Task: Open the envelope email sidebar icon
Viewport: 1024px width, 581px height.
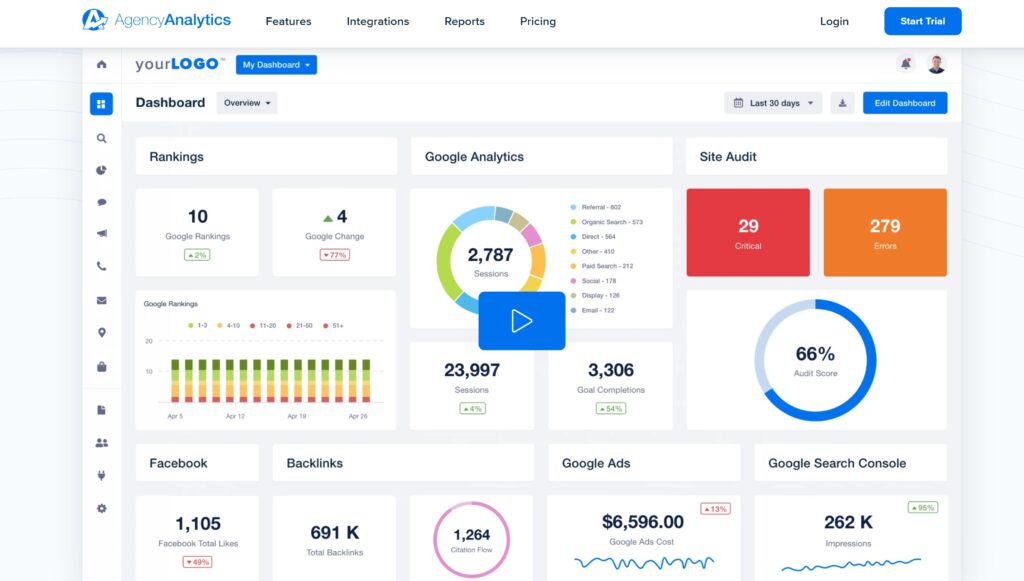Action: click(101, 300)
